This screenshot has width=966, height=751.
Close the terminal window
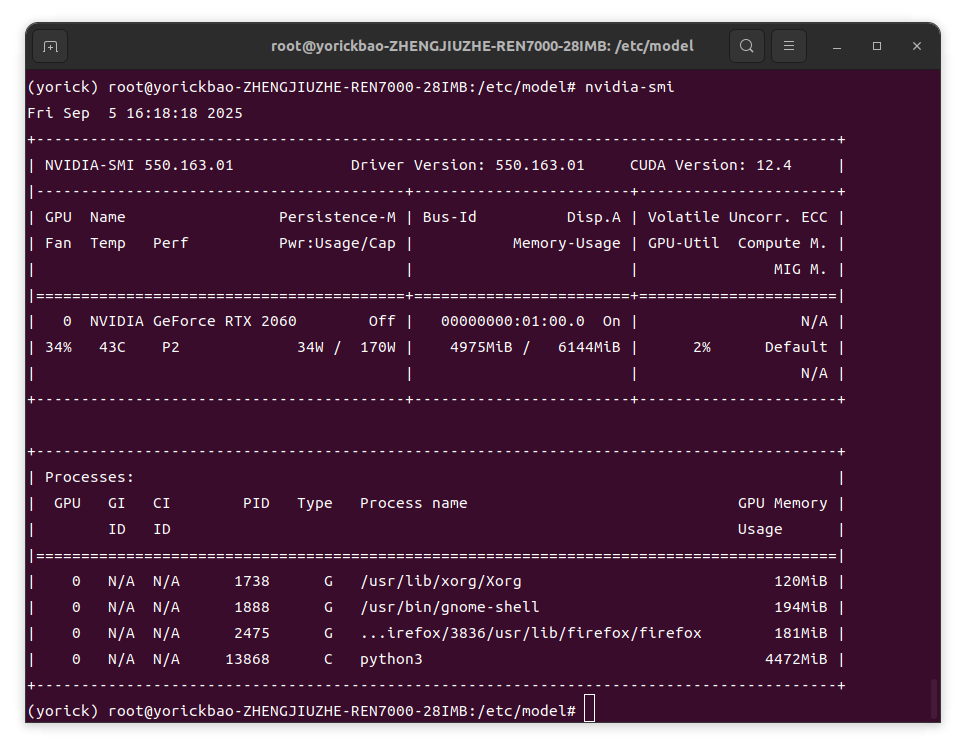pyautogui.click(x=917, y=46)
